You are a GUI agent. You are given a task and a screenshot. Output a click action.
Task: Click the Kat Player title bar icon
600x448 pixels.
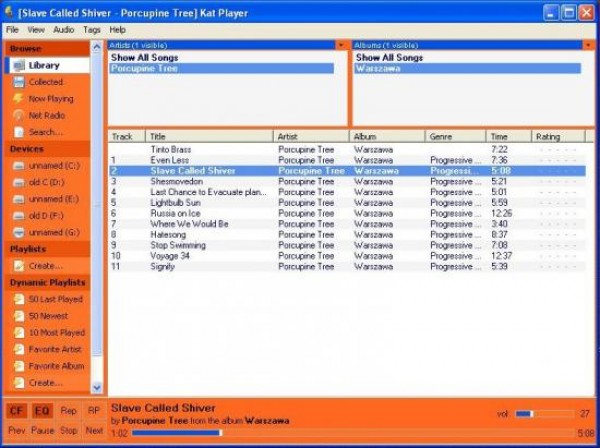(9, 13)
